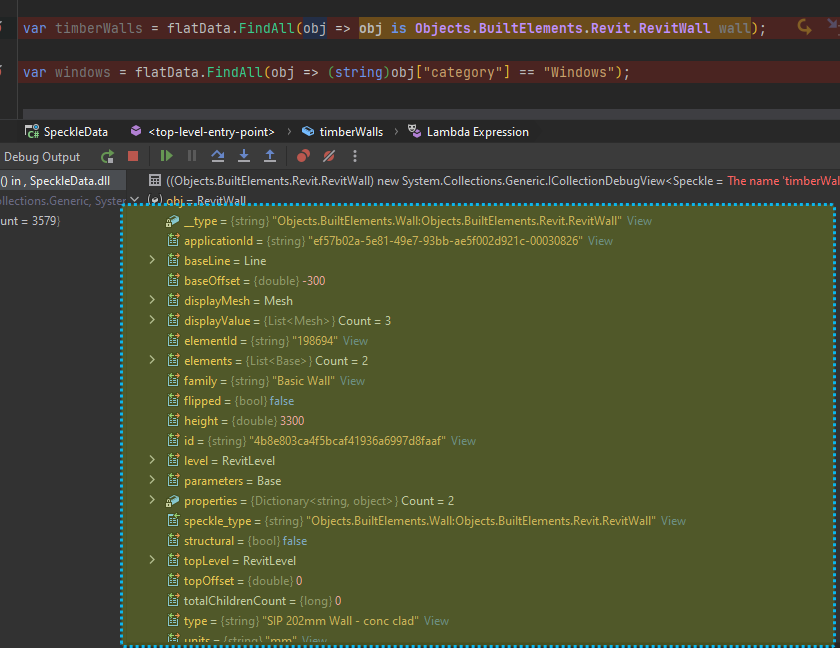Switch to the Debug Output tab

coord(41,157)
